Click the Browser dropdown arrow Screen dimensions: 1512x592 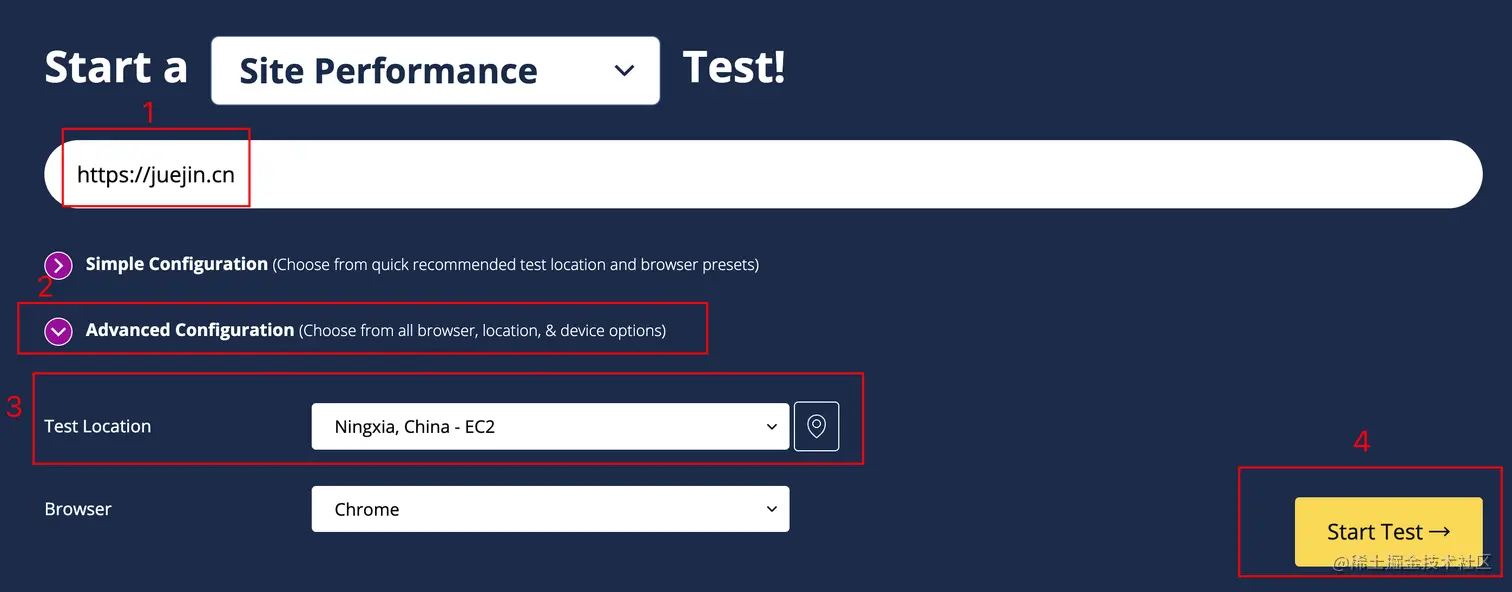point(771,509)
